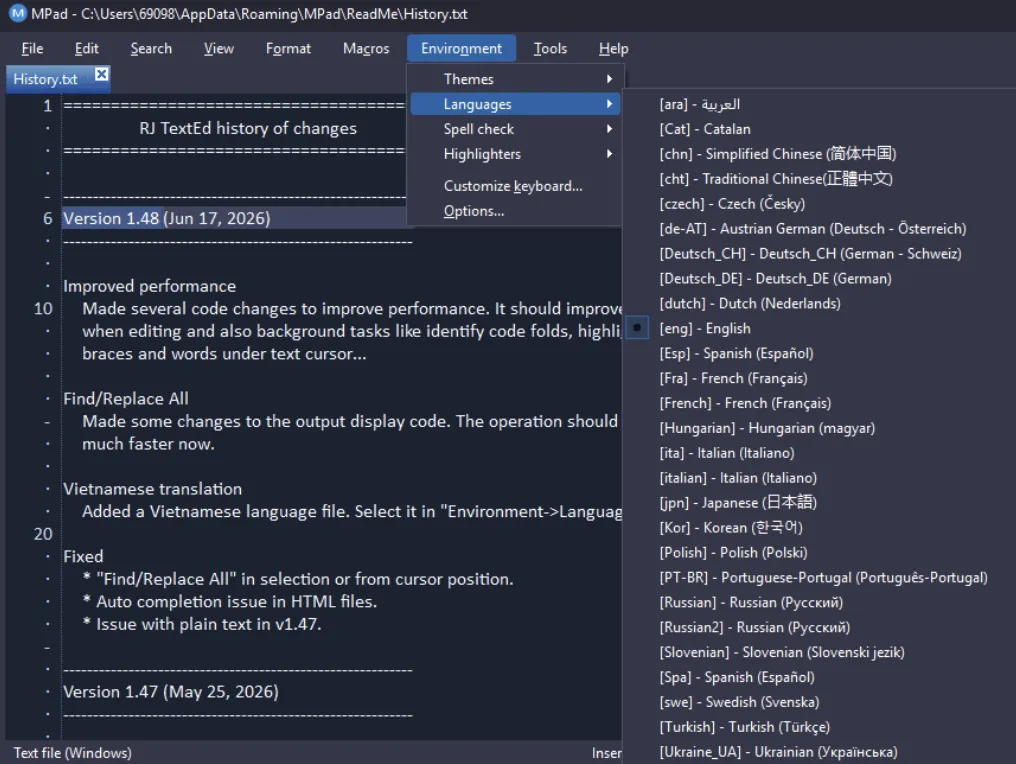Switch language to Simplified Chinese
This screenshot has height=764, width=1016.
pos(778,154)
